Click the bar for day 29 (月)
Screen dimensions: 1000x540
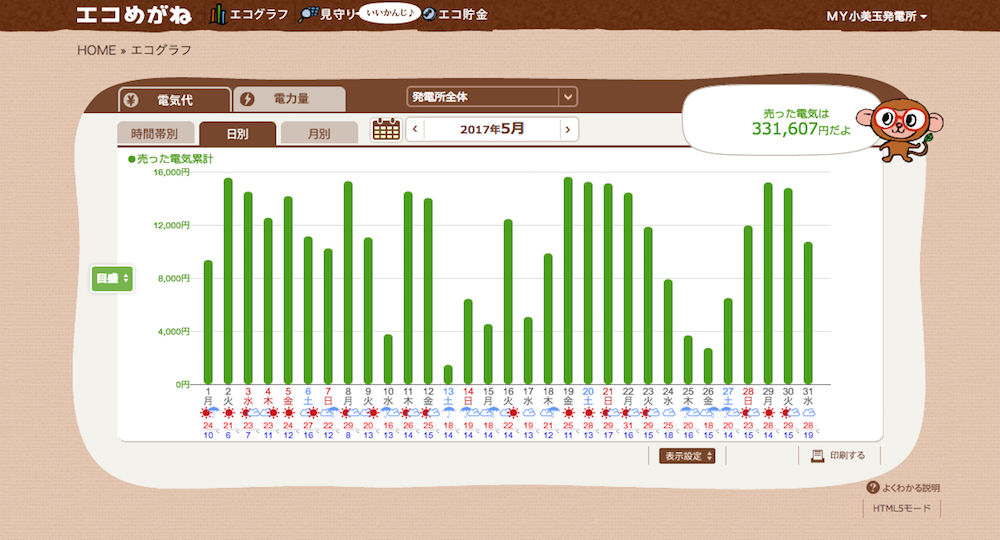[x=768, y=283]
